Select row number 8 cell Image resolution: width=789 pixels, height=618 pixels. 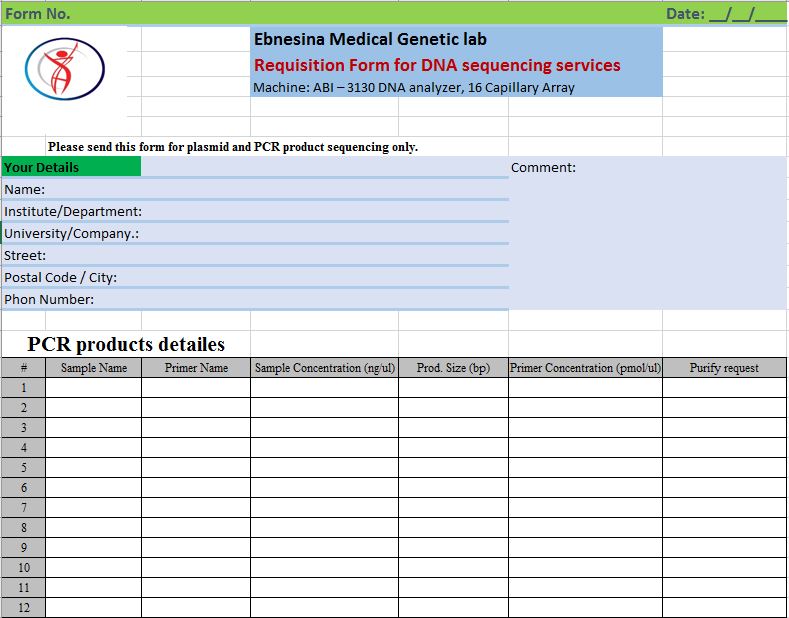pyautogui.click(x=24, y=527)
